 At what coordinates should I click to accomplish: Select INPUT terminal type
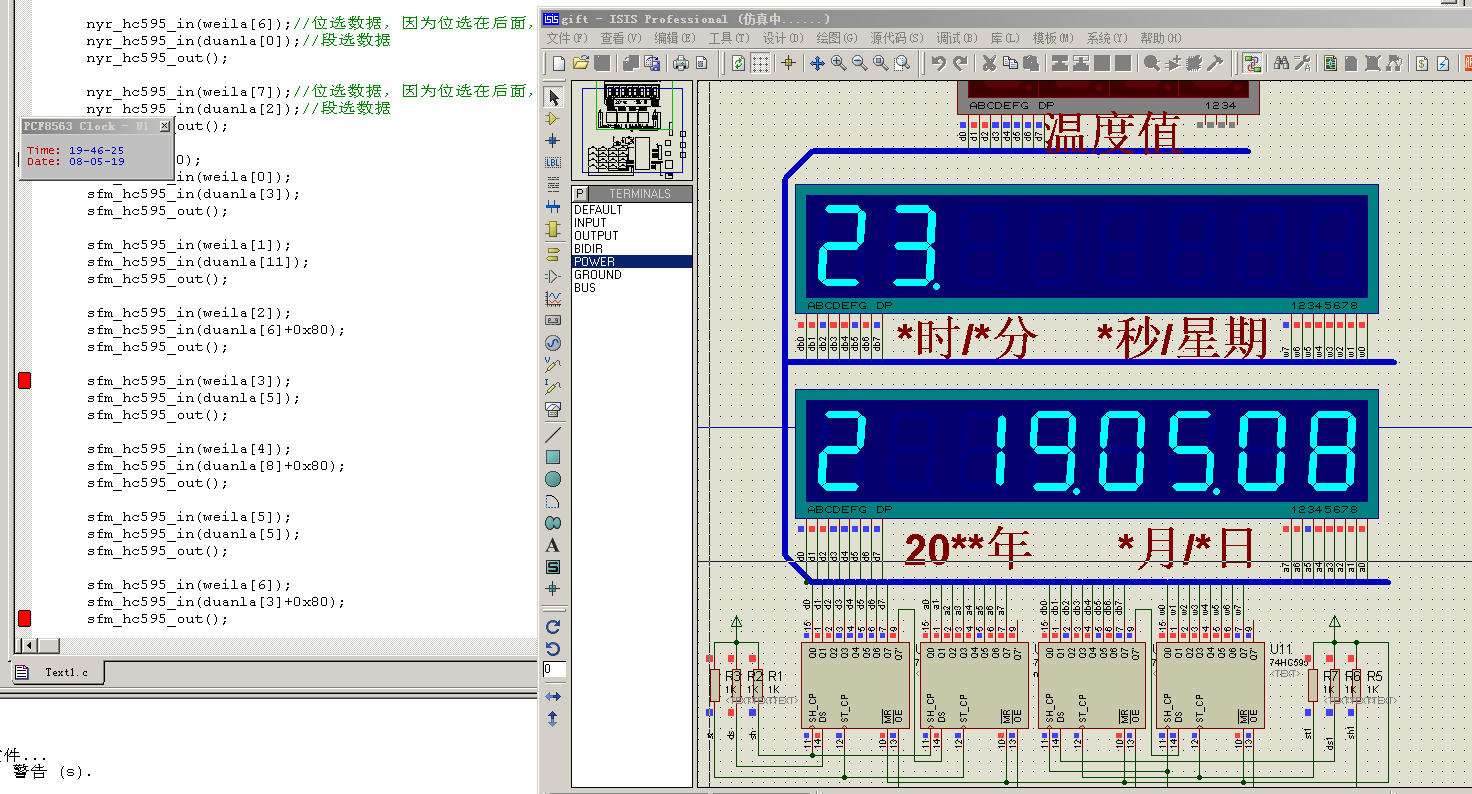632,223
